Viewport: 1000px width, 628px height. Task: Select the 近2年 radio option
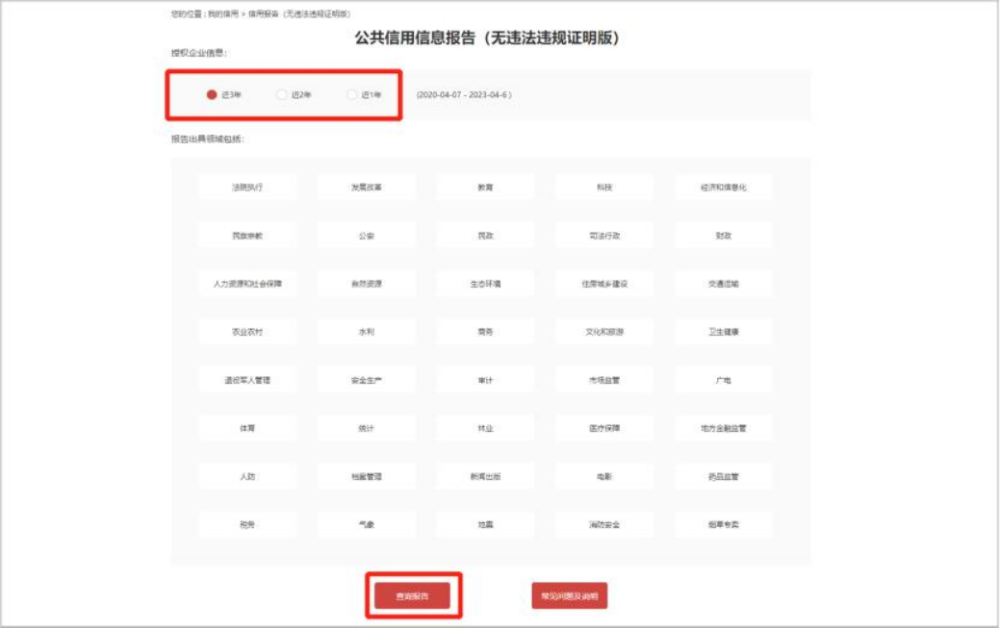282,95
